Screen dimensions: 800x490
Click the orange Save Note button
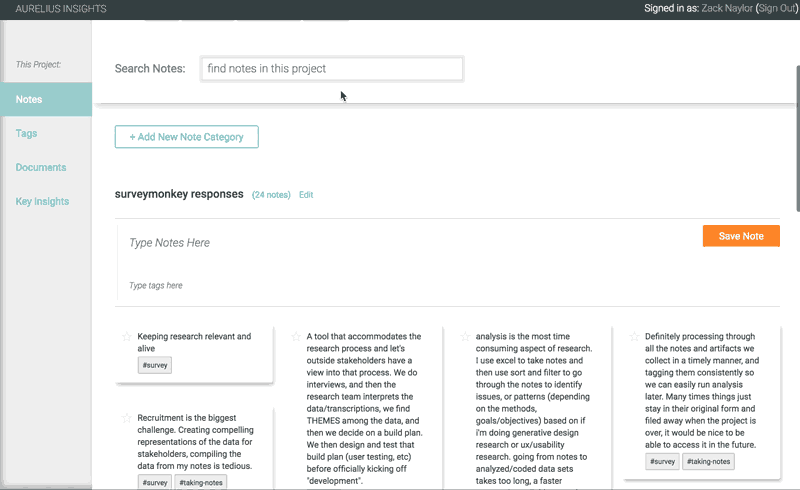741,236
